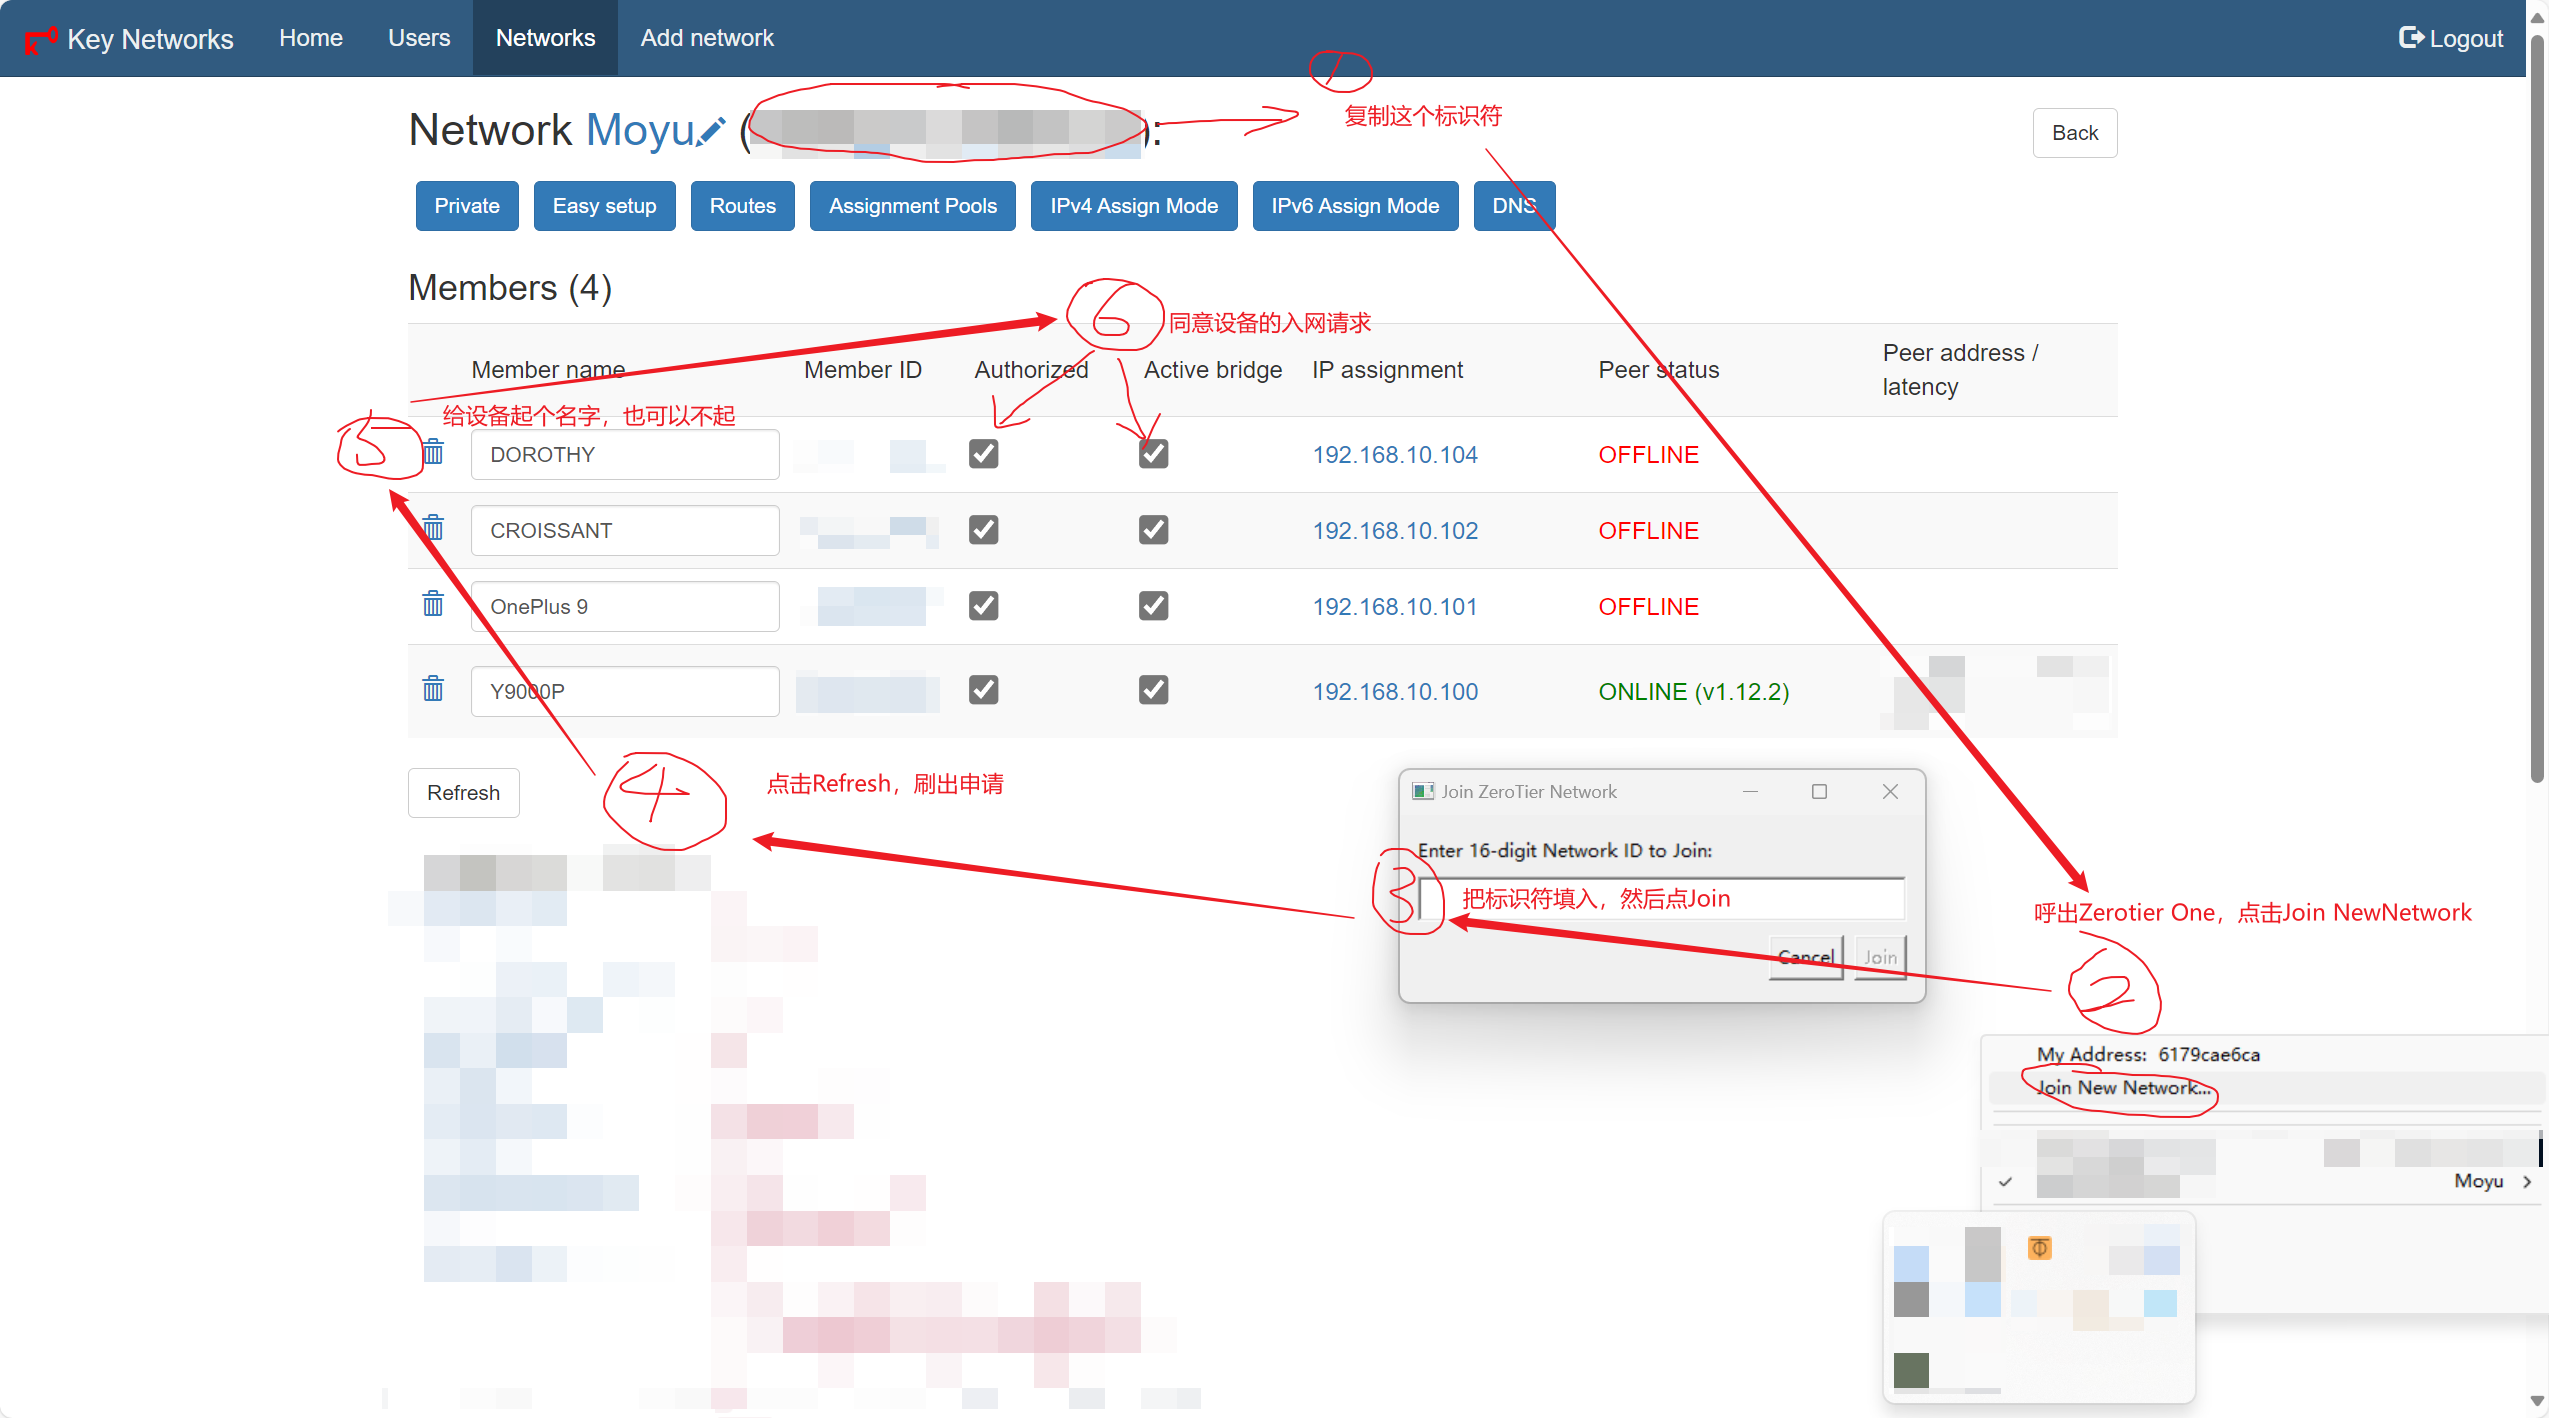Click the Member ID column header
The image size is (2549, 1418).
(x=863, y=370)
